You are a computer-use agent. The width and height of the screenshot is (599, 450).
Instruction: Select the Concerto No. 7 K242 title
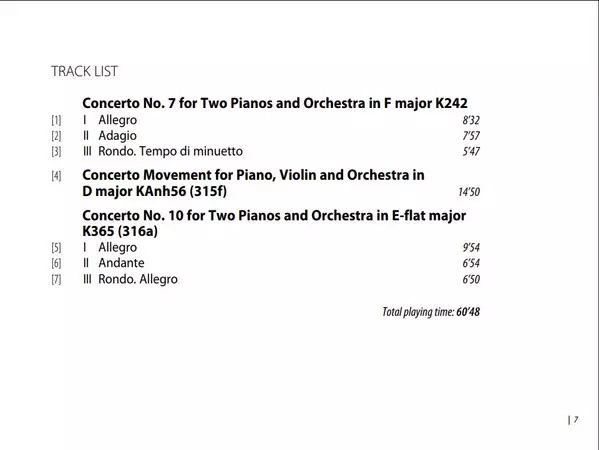pyautogui.click(x=275, y=103)
